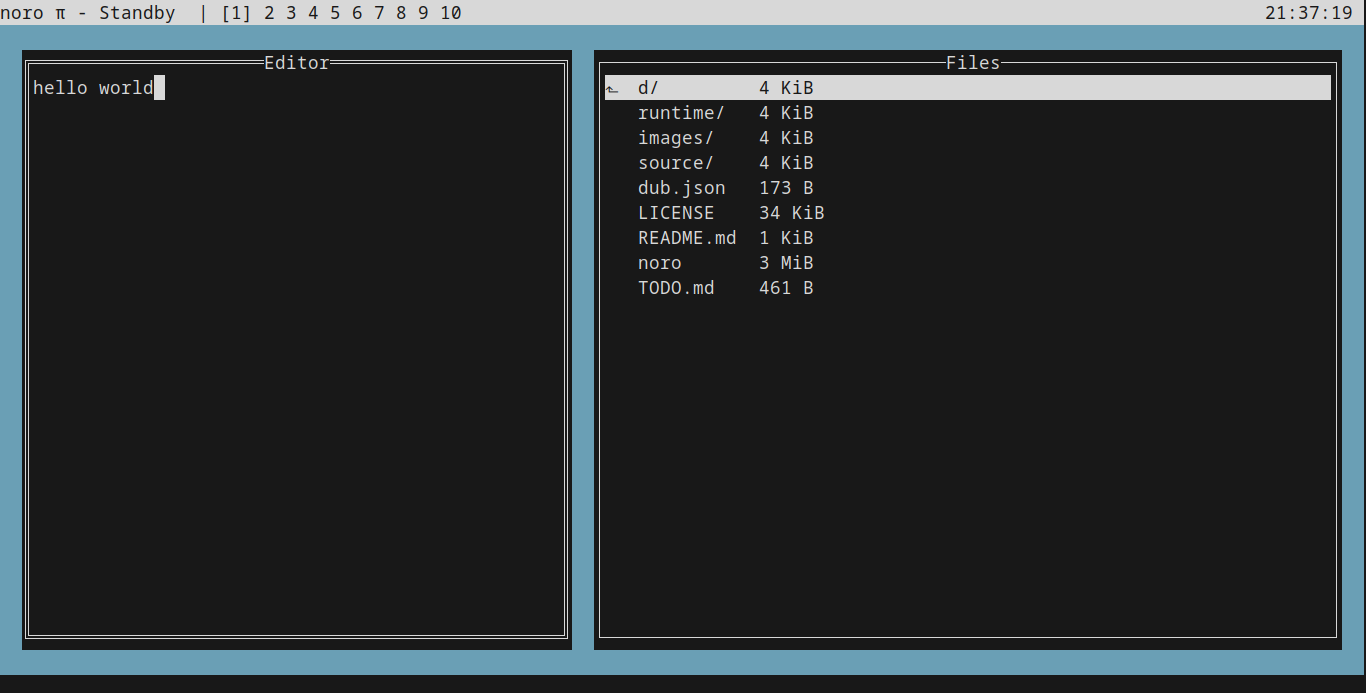Open the runtime/ folder
The image size is (1366, 693).
pyautogui.click(x=681, y=113)
